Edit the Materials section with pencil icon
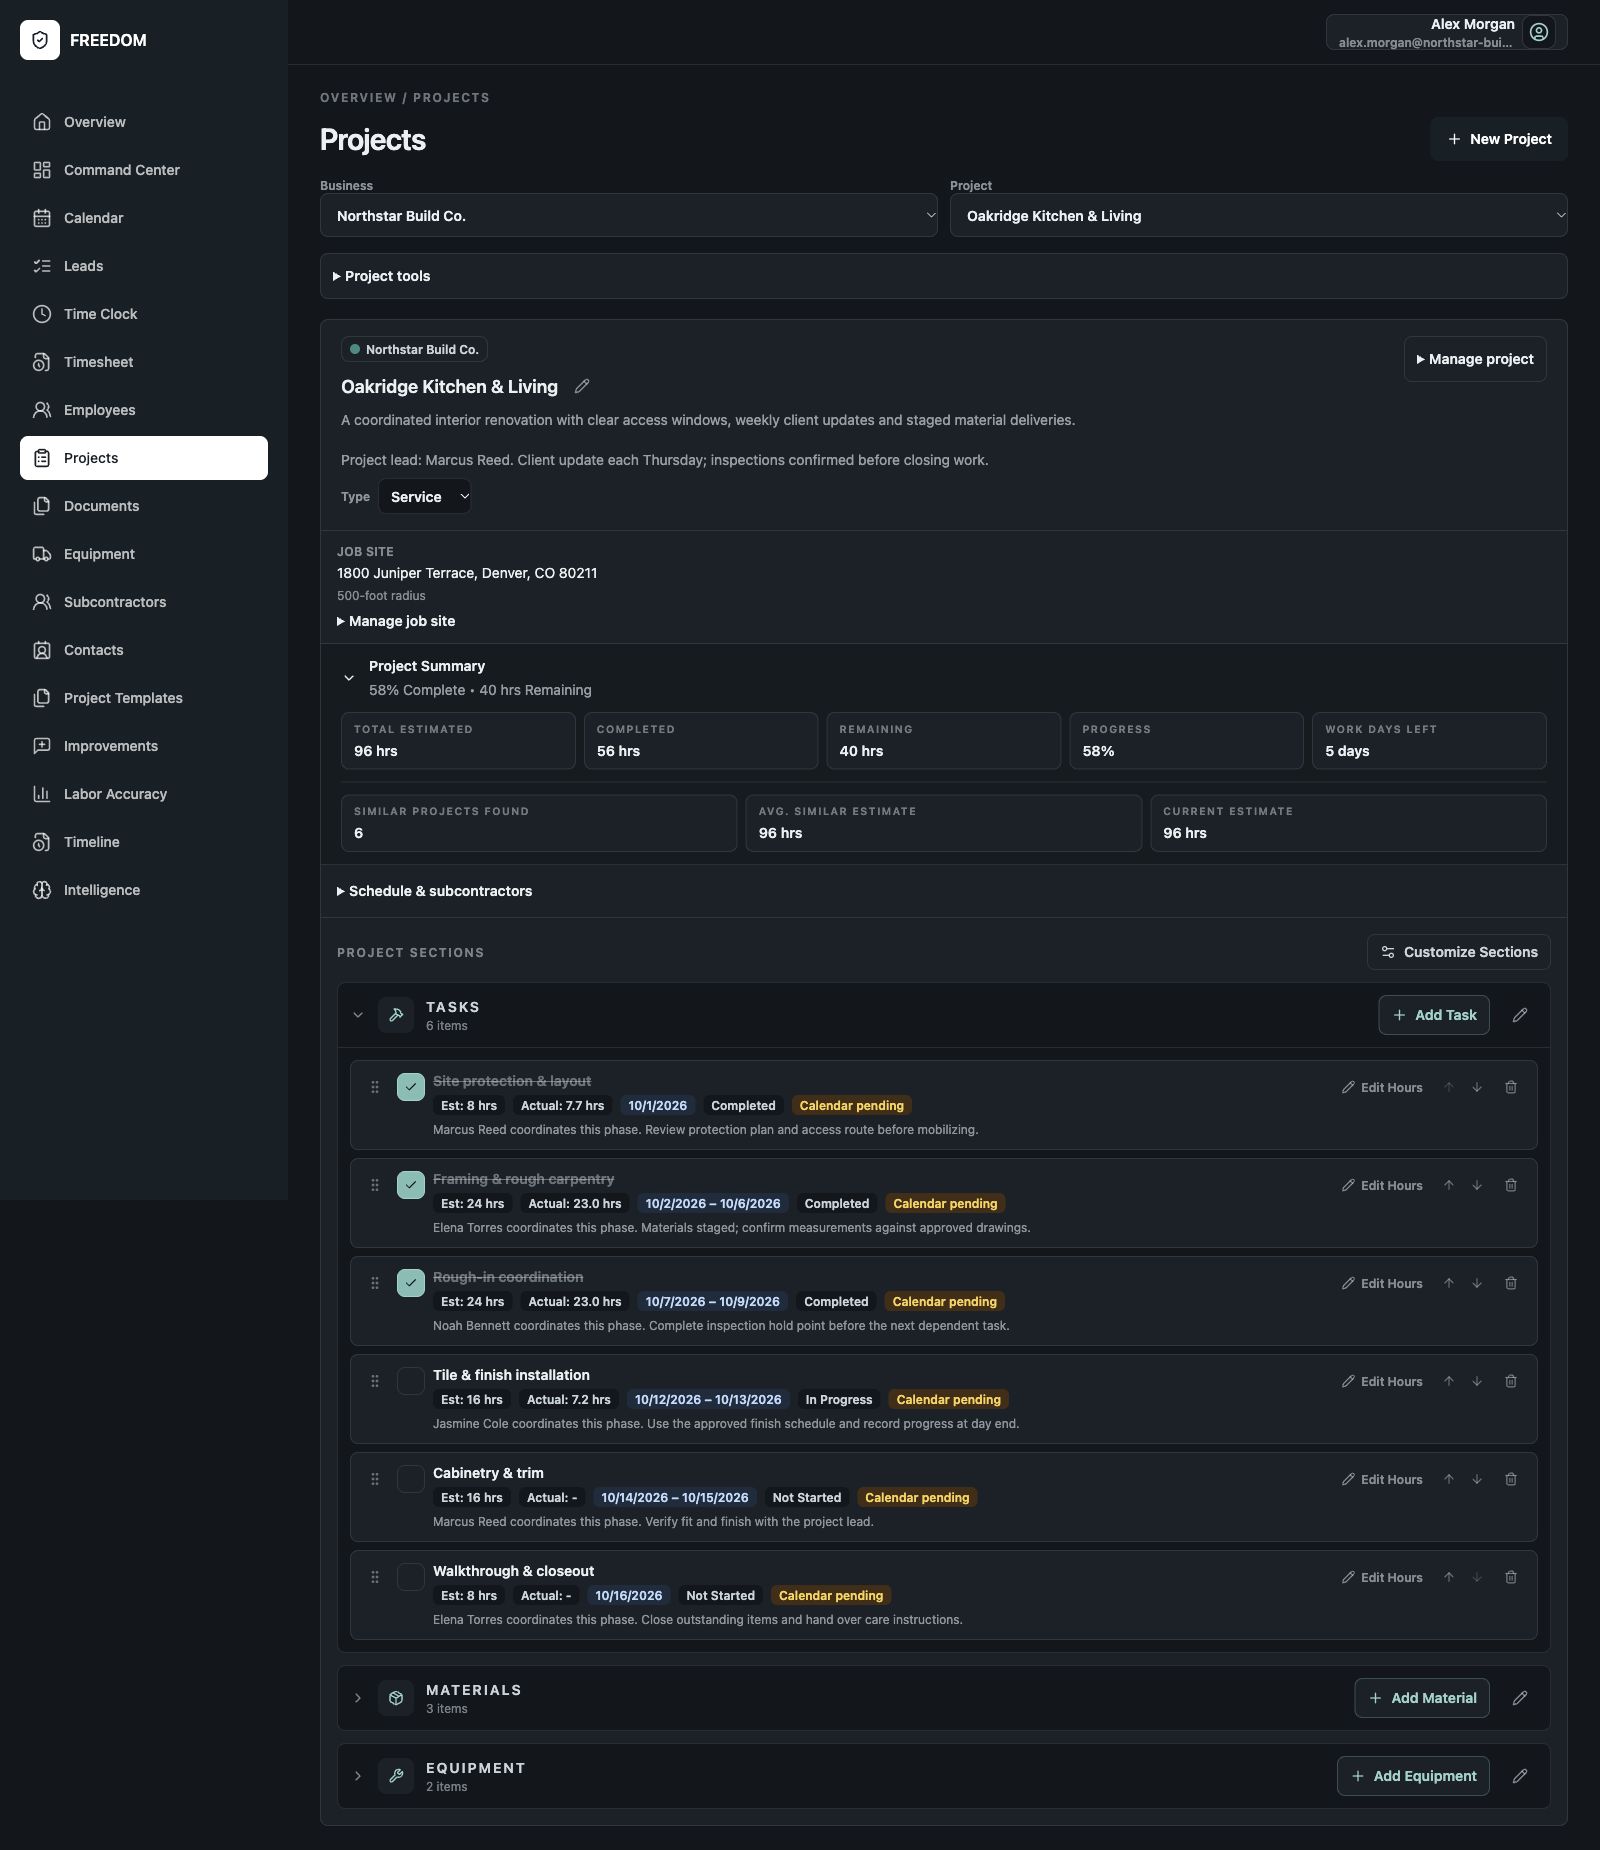Image resolution: width=1600 pixels, height=1850 pixels. point(1520,1698)
